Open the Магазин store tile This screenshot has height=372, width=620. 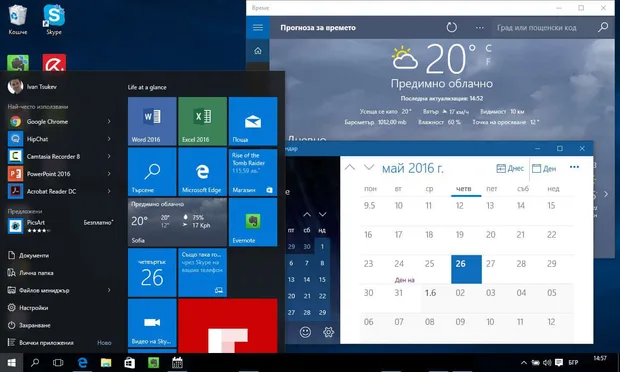point(253,172)
